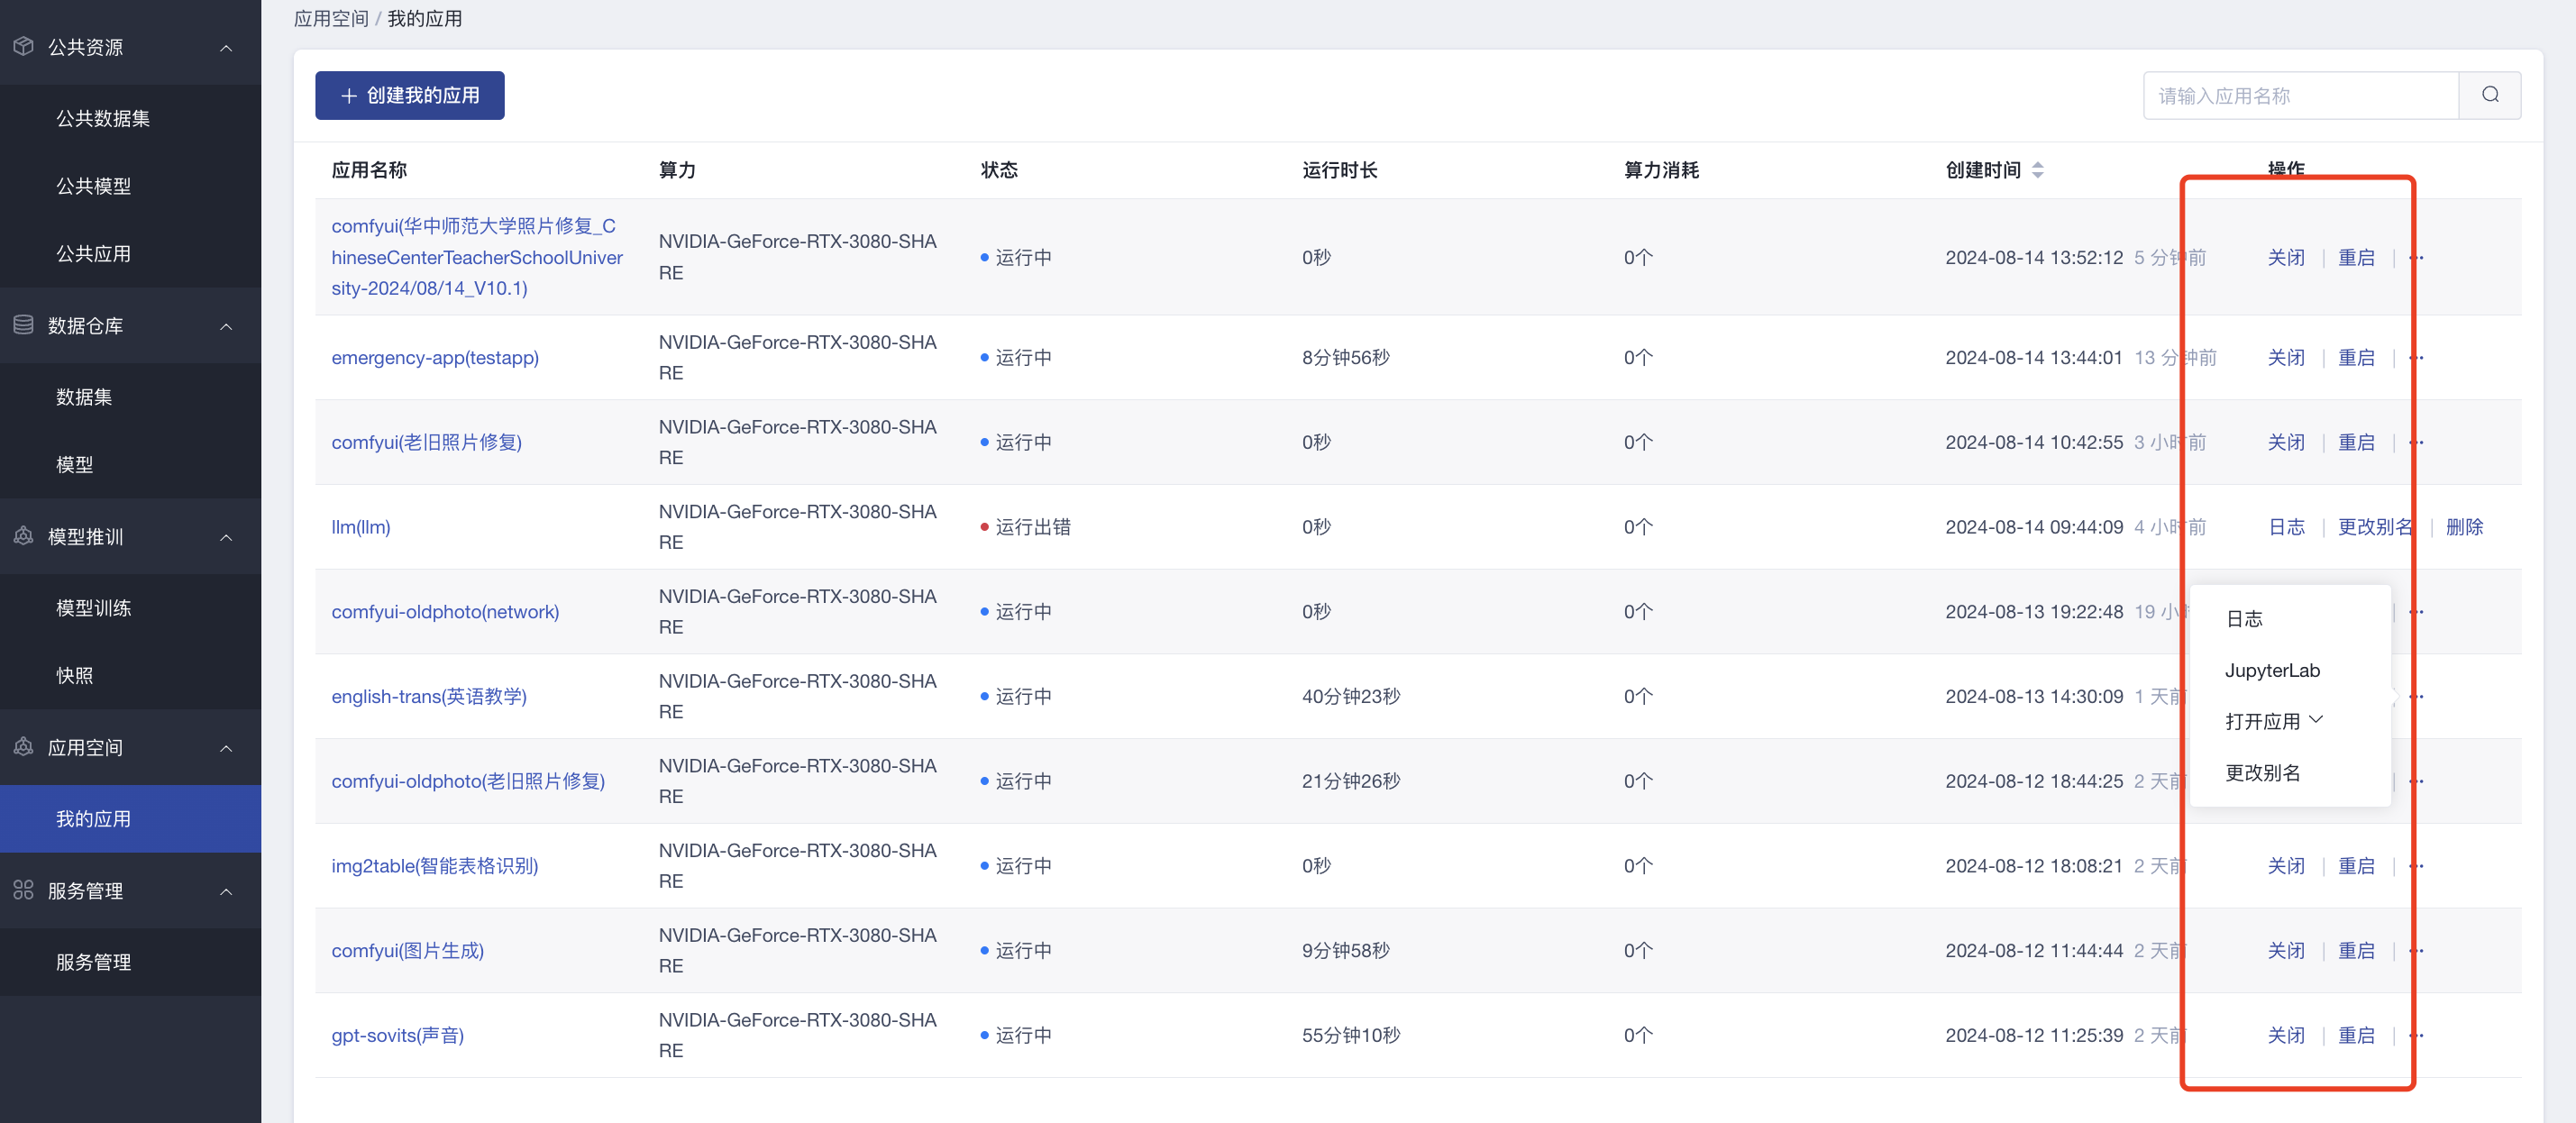Screen dimensions: 2576x1123
Task: Select JupyterLab from the popup menu
Action: click(2271, 670)
